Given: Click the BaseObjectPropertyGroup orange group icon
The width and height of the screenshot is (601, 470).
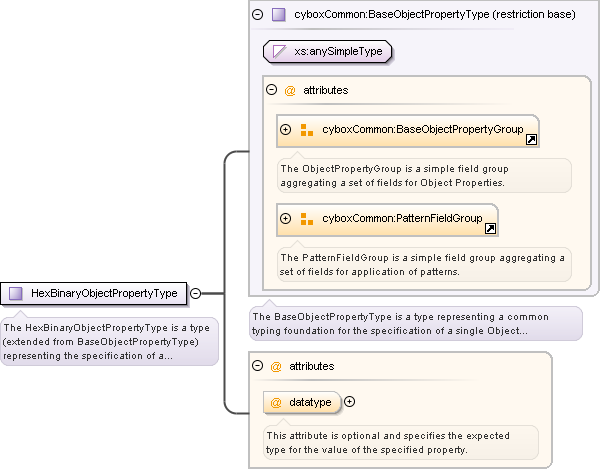Looking at the screenshot, I should [307, 130].
